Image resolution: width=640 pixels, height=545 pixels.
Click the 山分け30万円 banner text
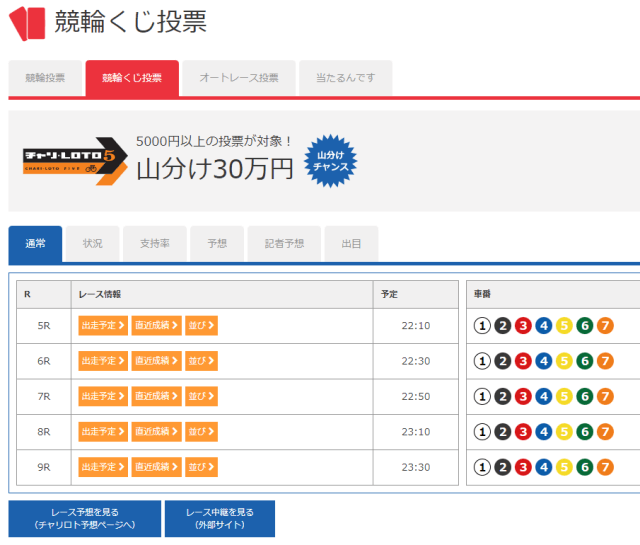click(215, 169)
